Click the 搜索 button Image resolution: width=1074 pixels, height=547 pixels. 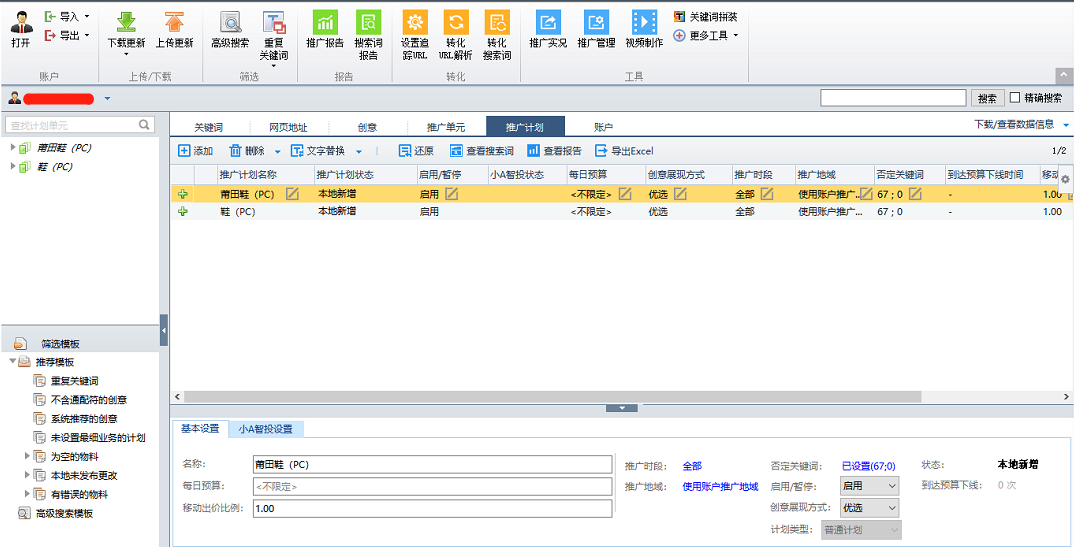[987, 98]
